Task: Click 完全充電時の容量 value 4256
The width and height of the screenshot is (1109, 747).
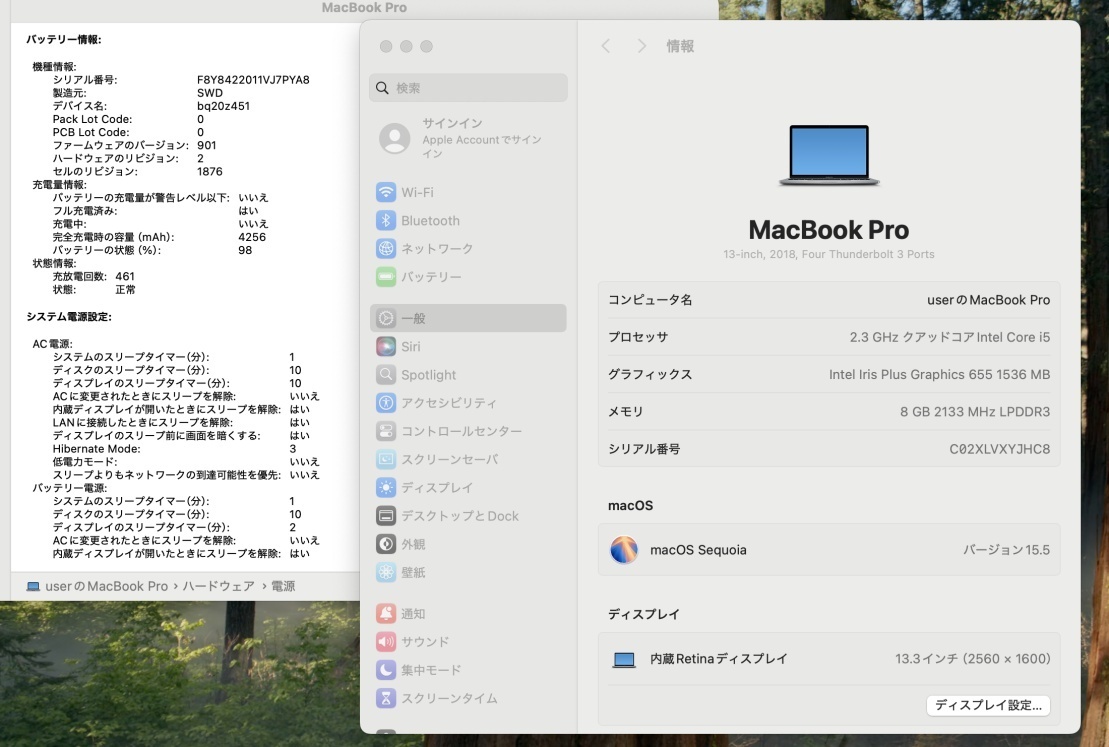Action: click(x=252, y=237)
